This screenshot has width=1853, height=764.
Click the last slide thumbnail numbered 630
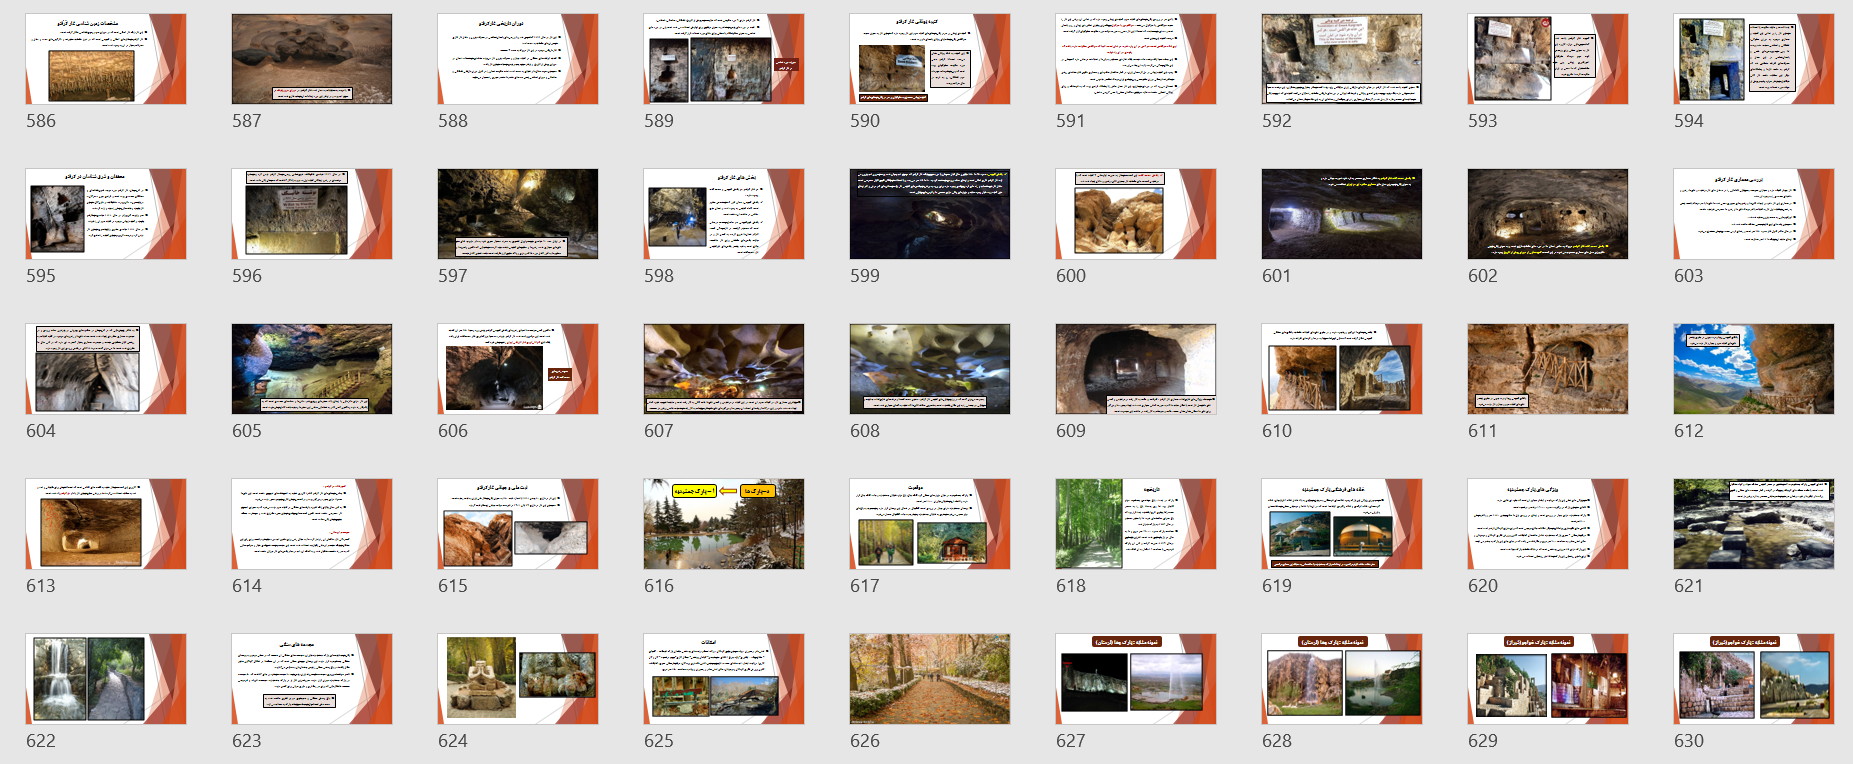click(x=1754, y=679)
